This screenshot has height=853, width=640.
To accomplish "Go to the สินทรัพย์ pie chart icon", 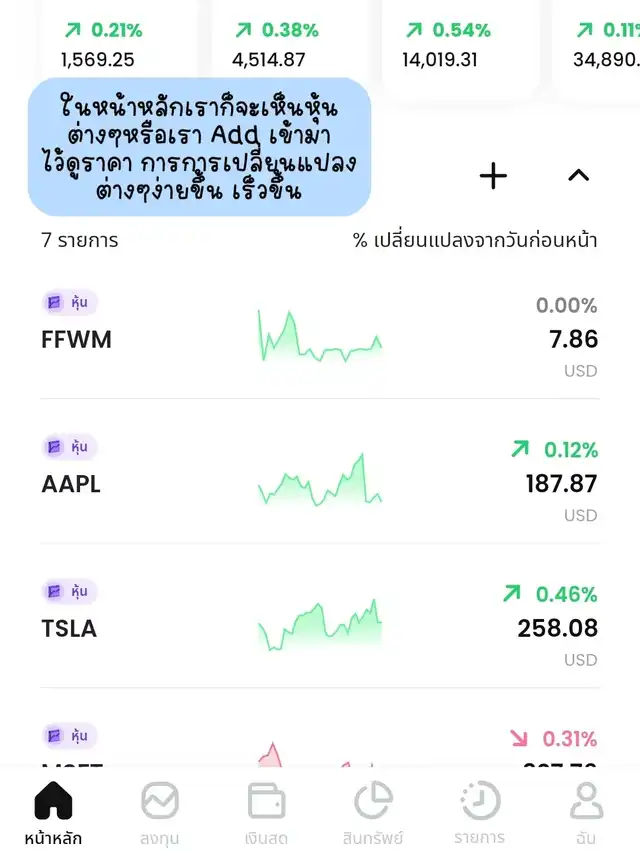I will (x=373, y=812).
